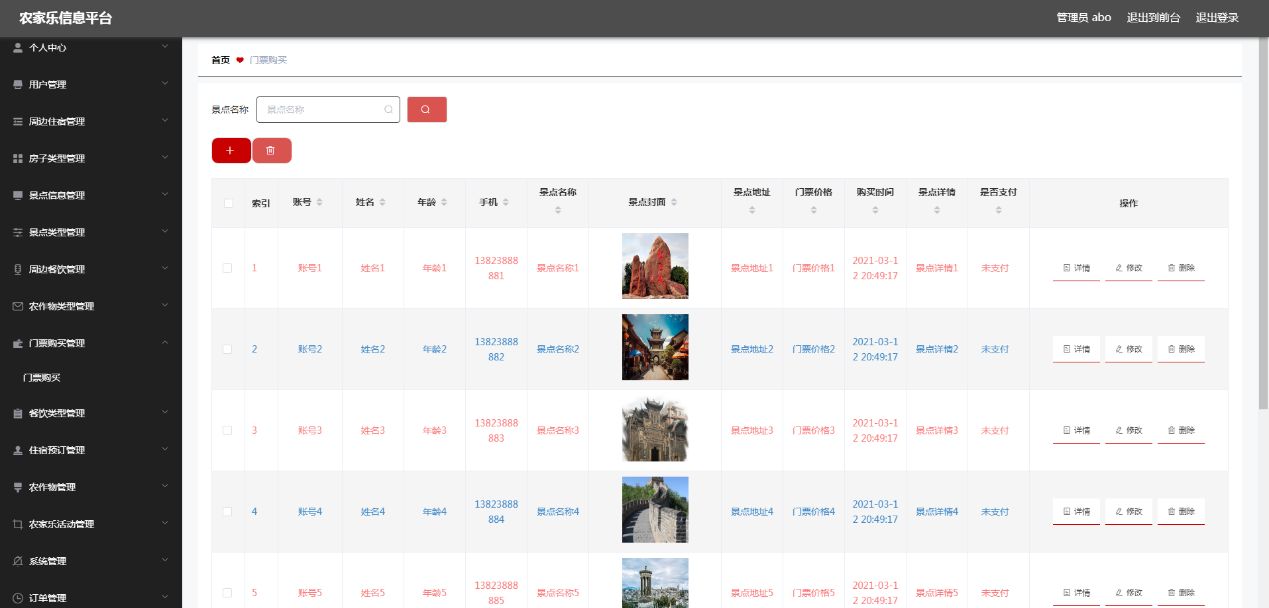The image size is (1269, 608).
Task: Expand 周边餐饮管理 chevron
Action: click(x=165, y=268)
